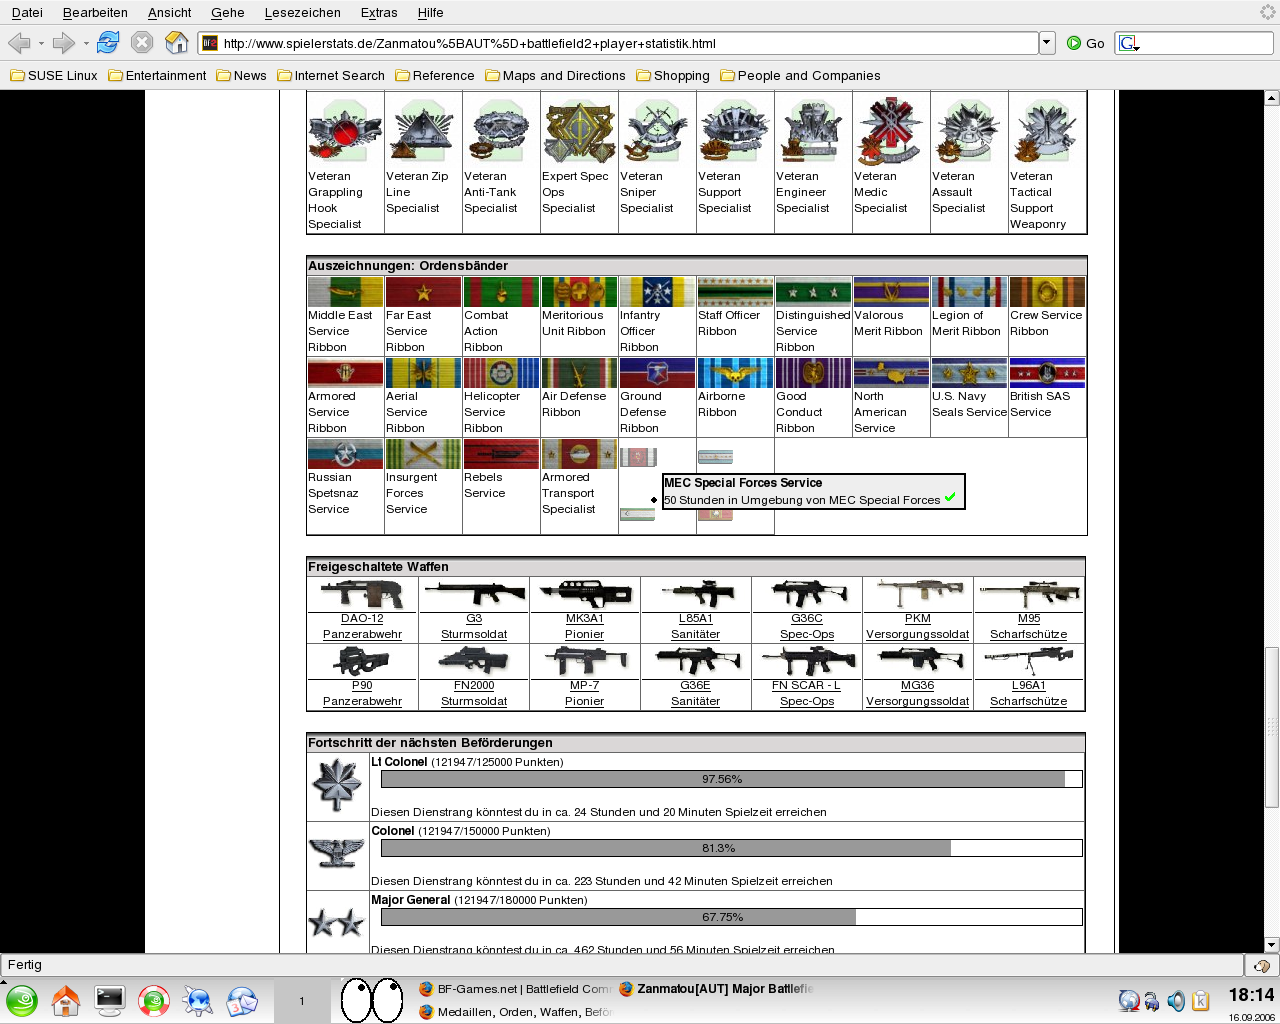The image size is (1280, 1024).
Task: Open the Lesezeichen menu
Action: [x=302, y=13]
